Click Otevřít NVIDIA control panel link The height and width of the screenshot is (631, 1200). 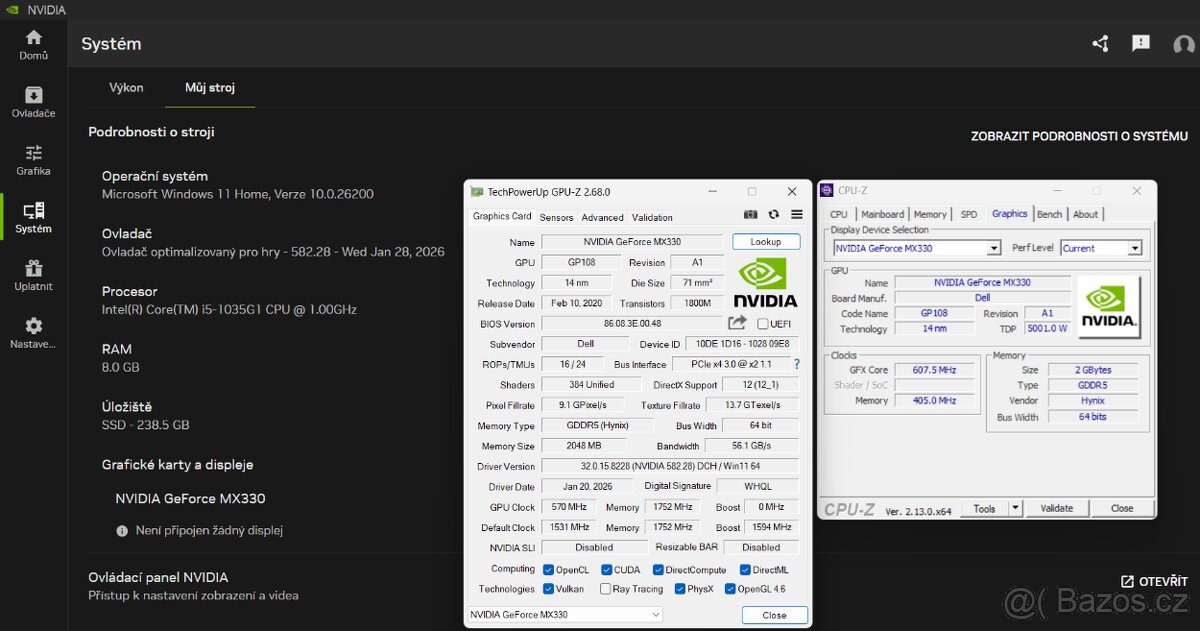click(1154, 581)
